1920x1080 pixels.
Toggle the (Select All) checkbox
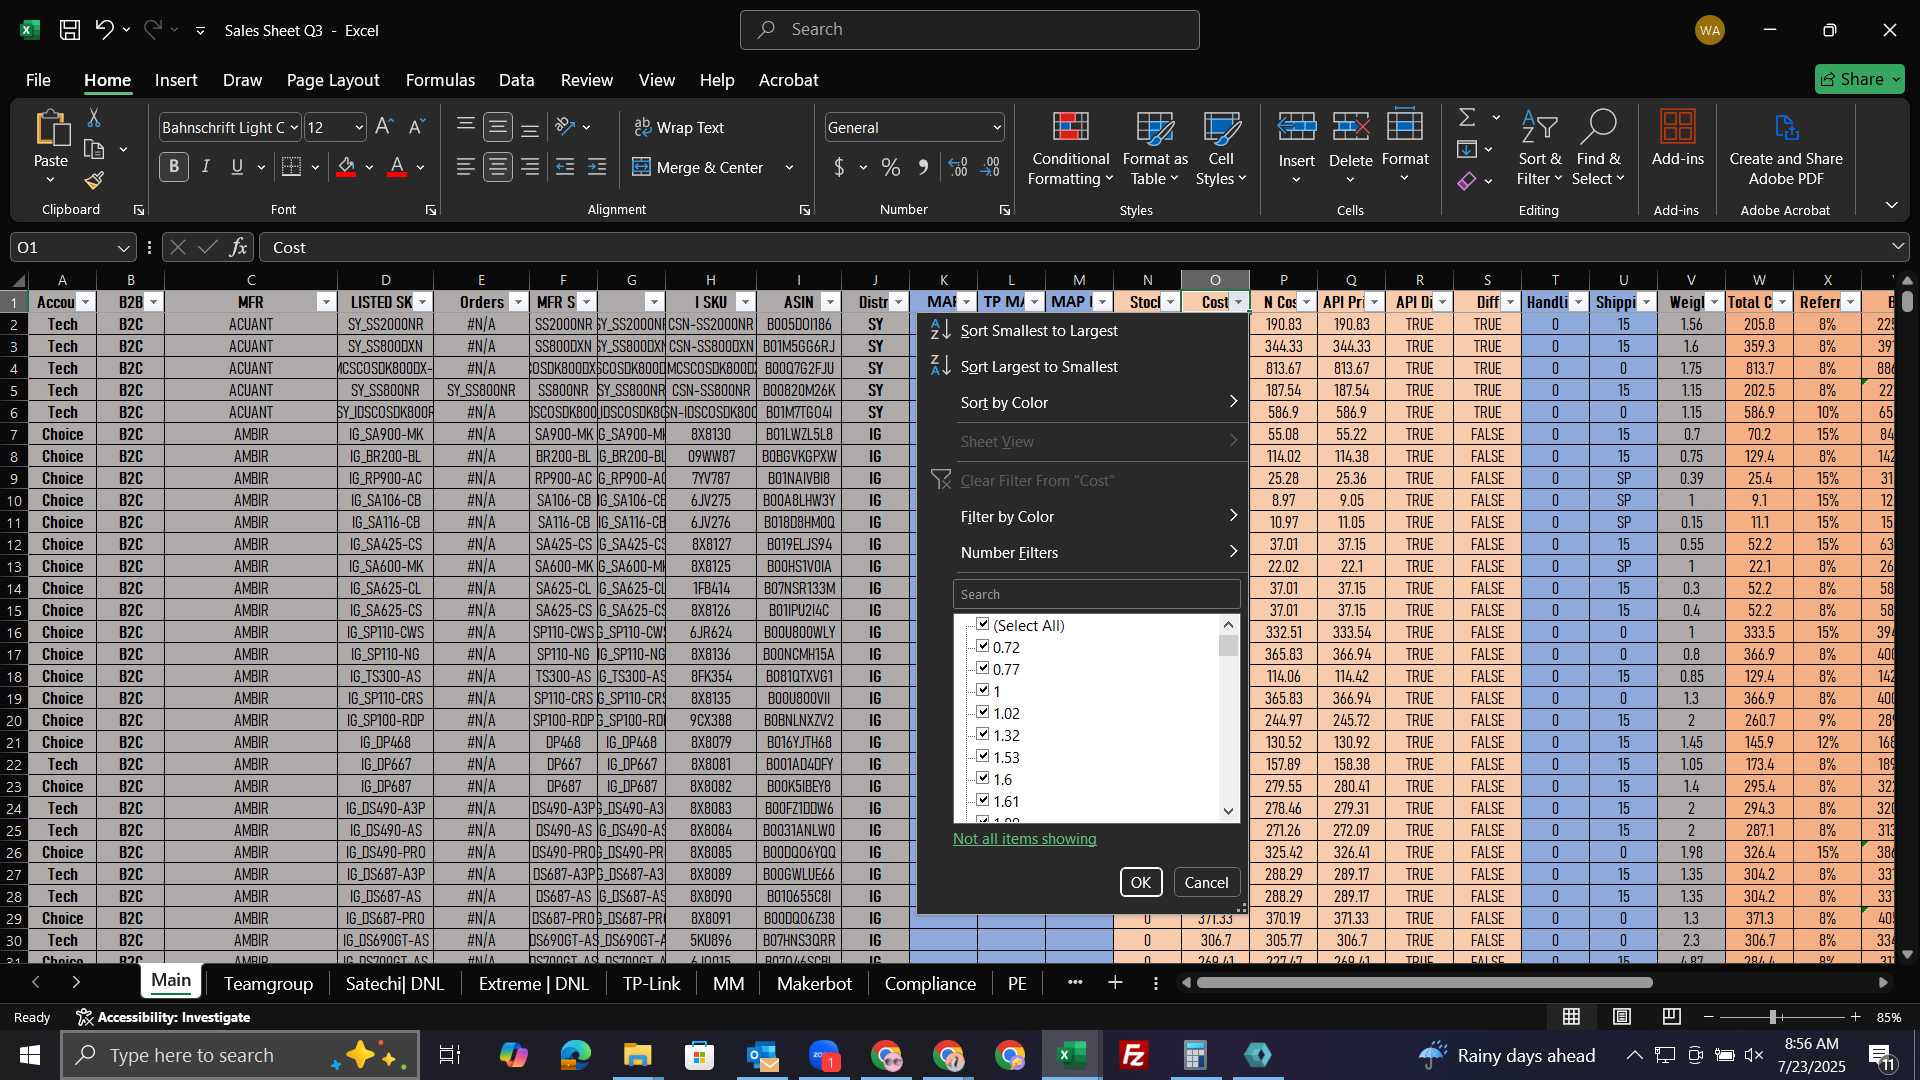[983, 624]
